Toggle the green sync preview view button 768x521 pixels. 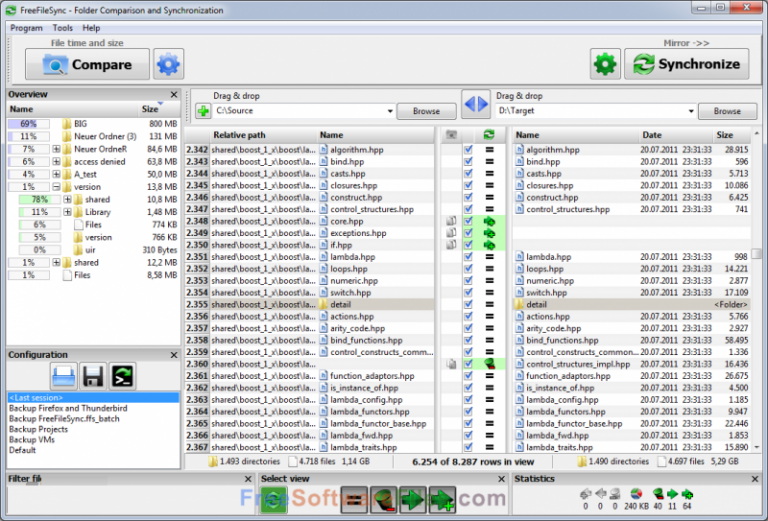click(x=273, y=500)
